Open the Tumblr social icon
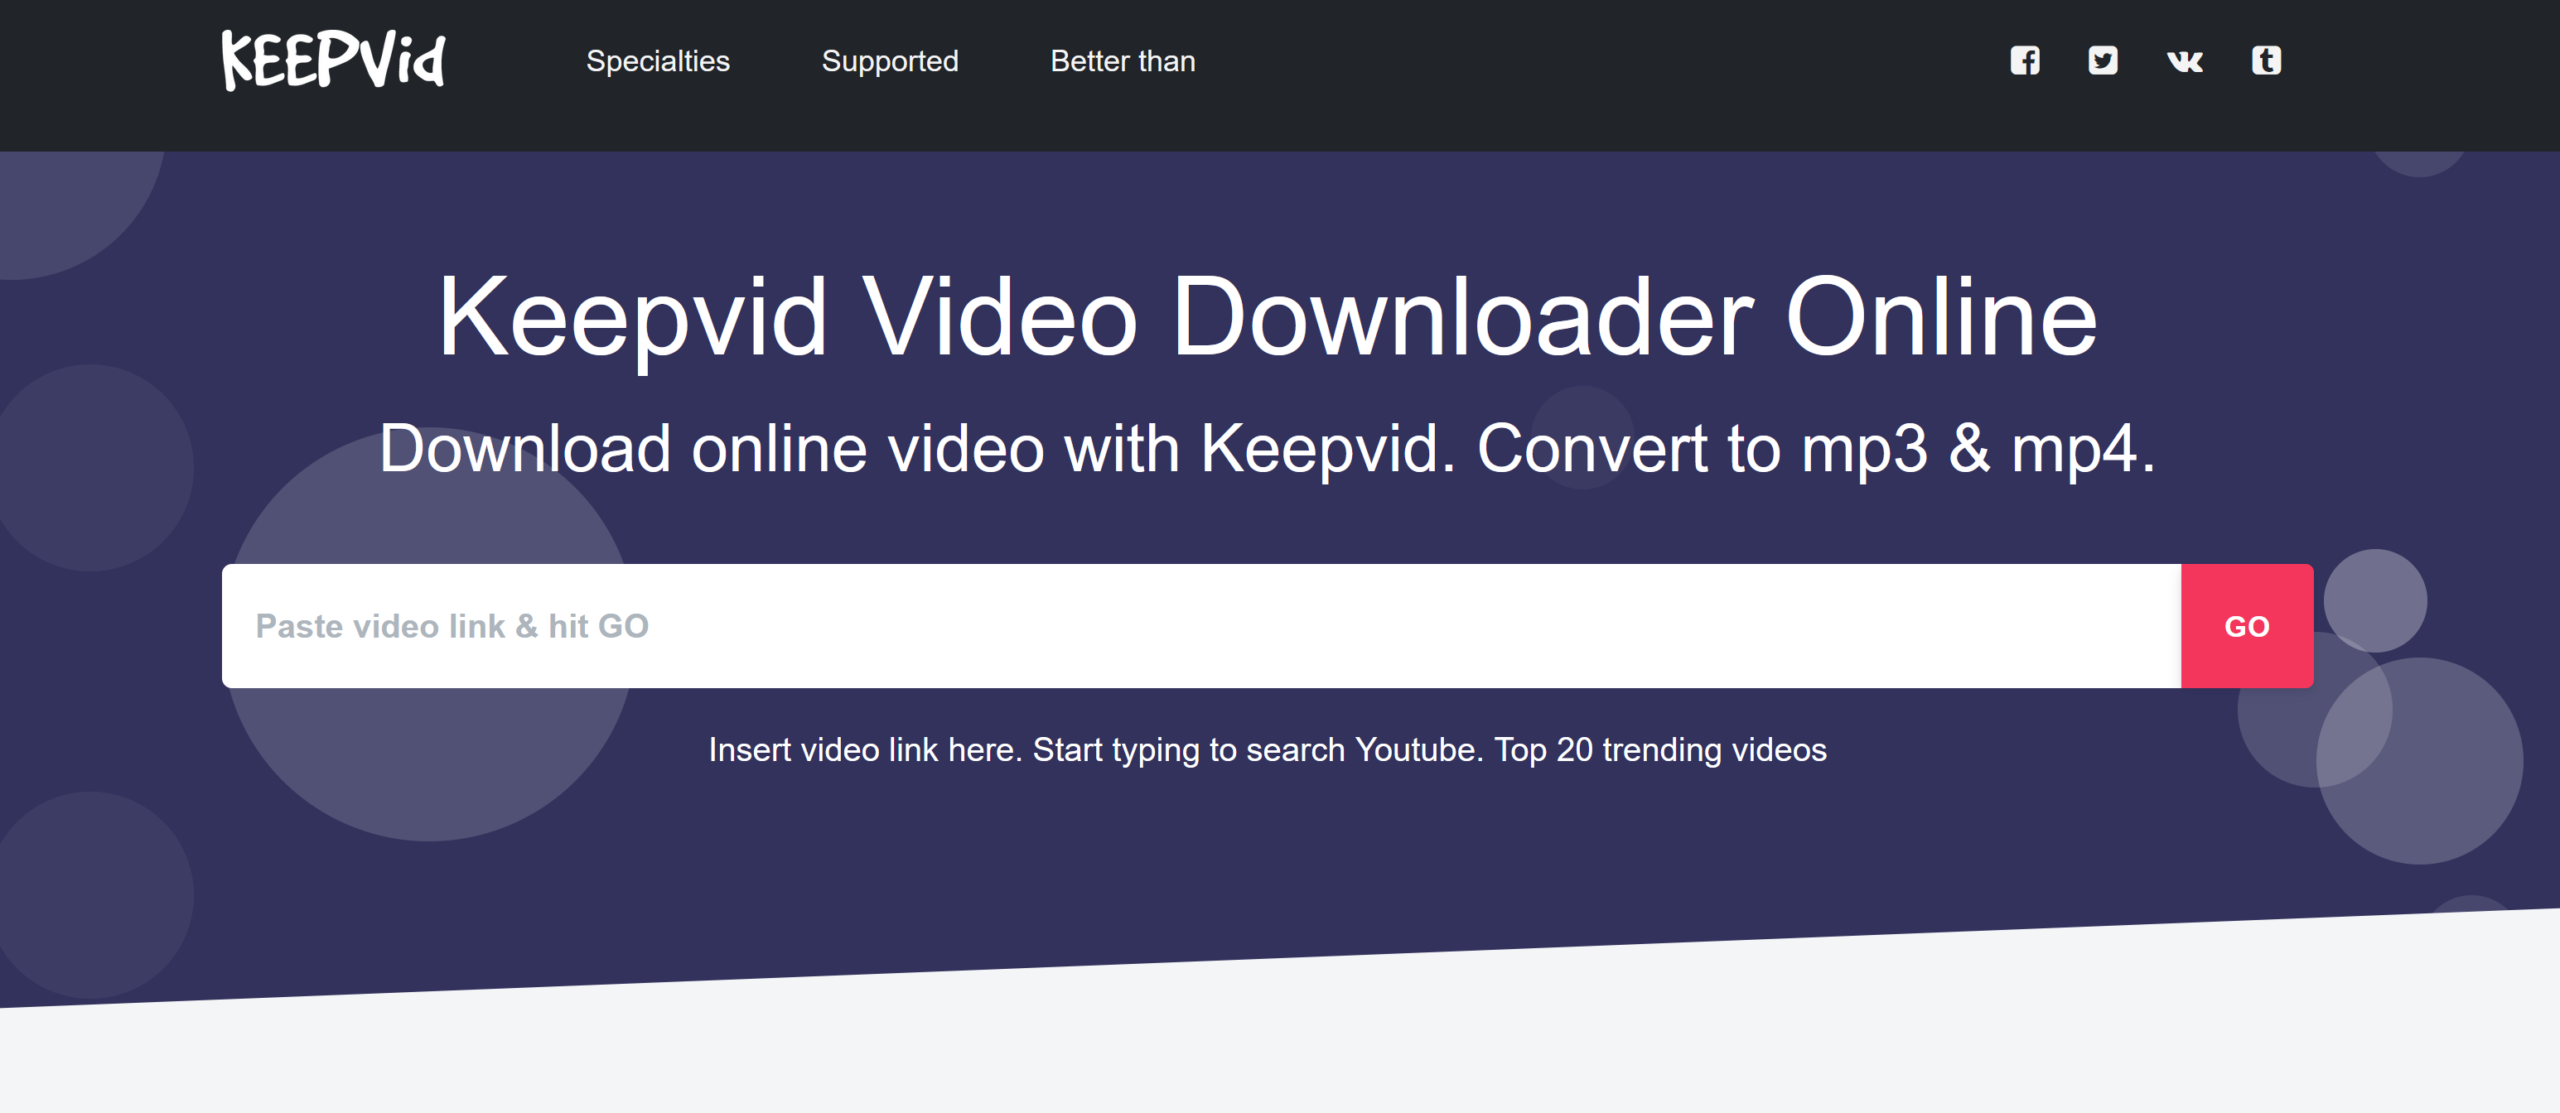 [2266, 61]
